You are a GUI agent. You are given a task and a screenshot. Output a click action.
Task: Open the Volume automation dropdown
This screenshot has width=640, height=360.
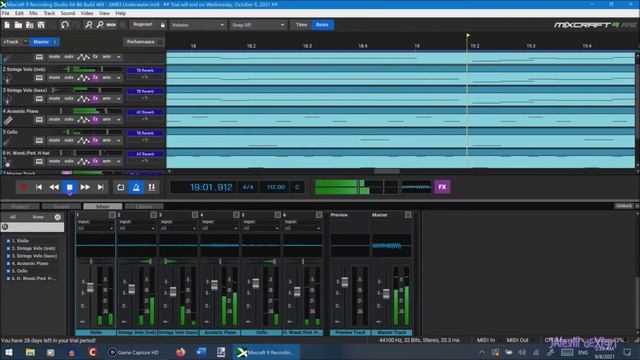198,25
